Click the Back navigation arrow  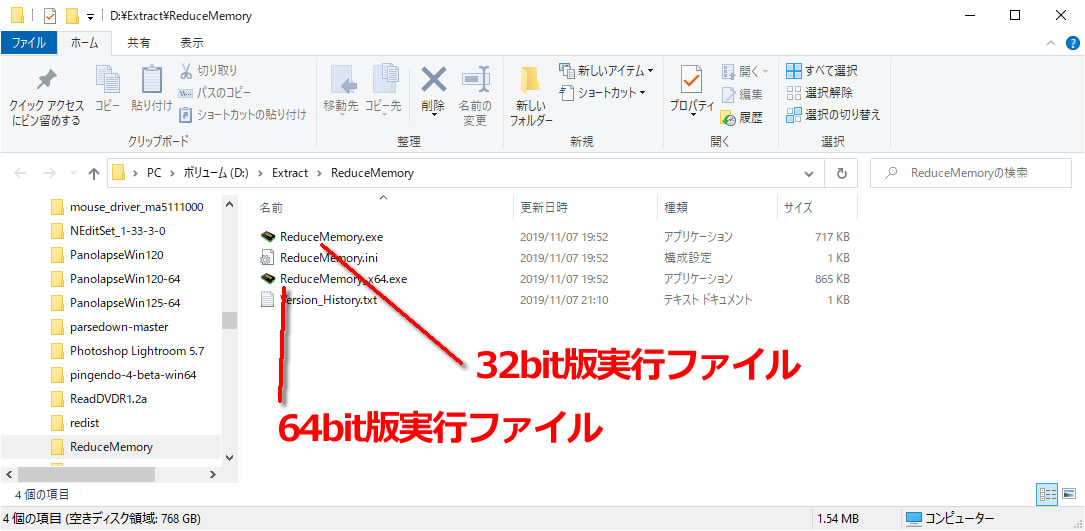pos(20,173)
